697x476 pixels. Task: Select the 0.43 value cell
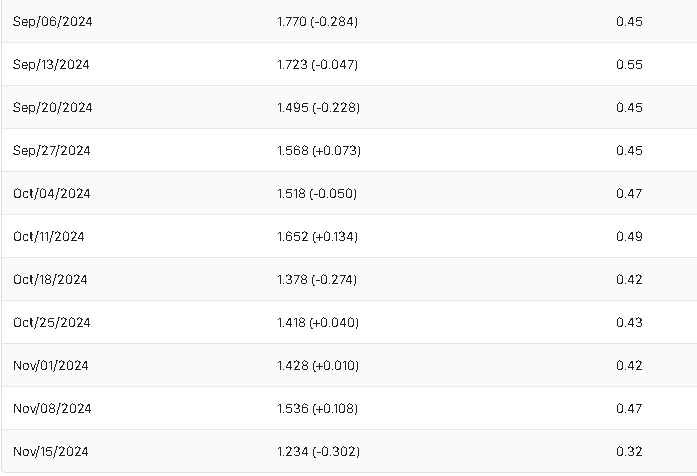tap(629, 322)
